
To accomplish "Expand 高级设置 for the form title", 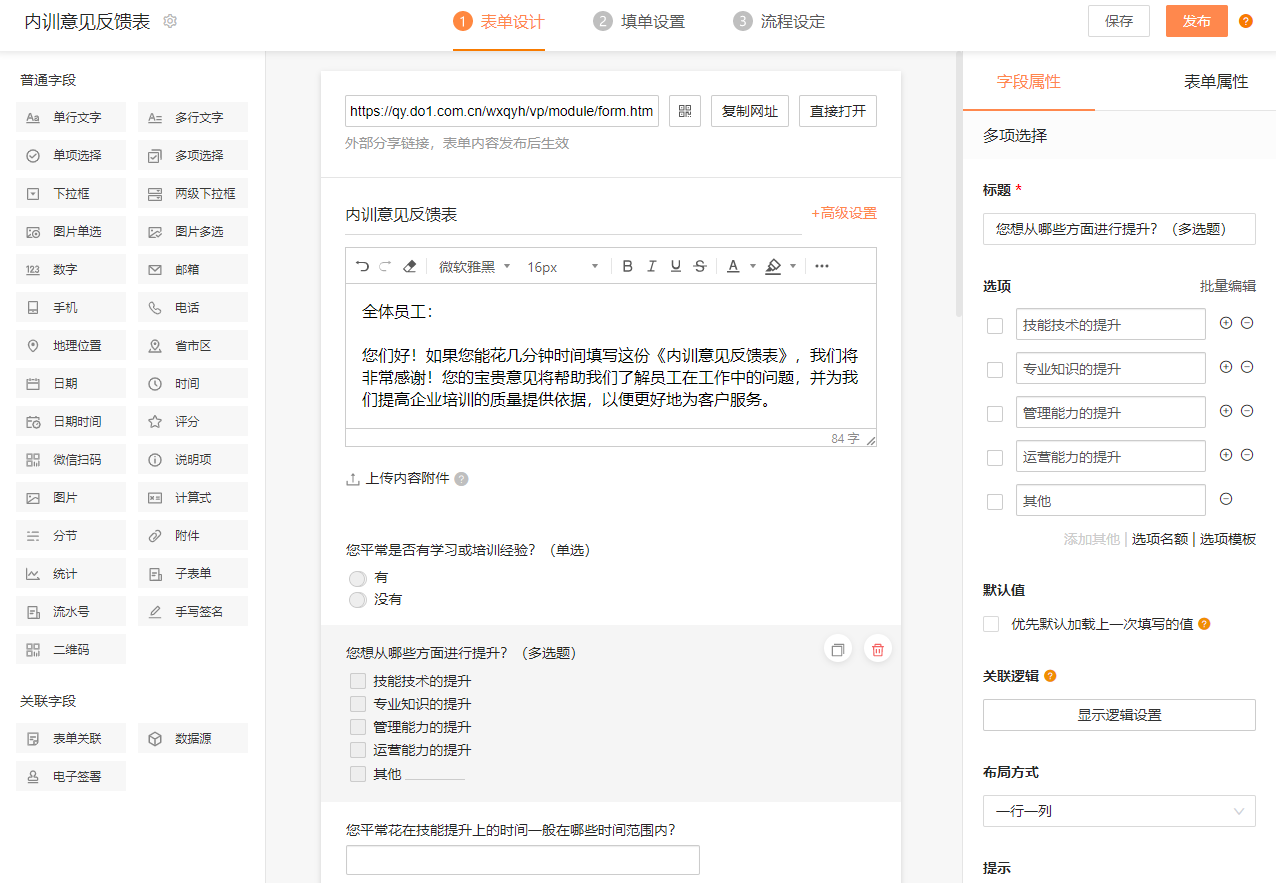I will [844, 213].
